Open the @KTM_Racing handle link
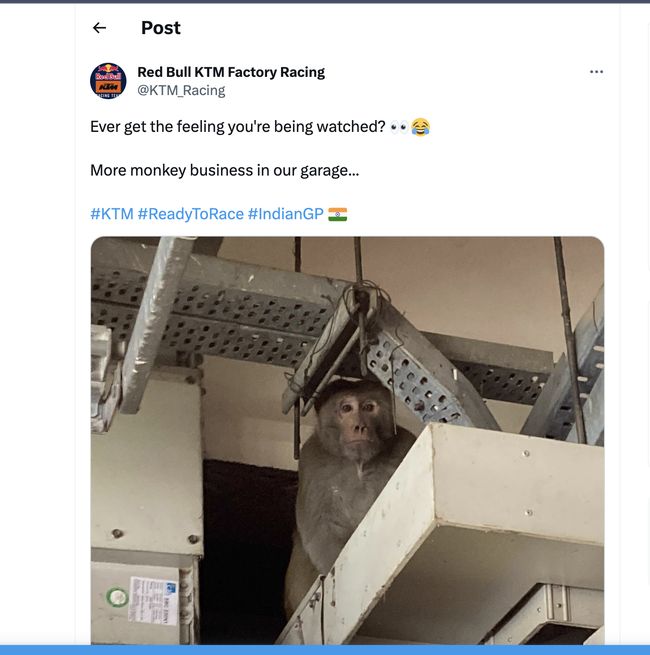This screenshot has width=650, height=655. 181,90
